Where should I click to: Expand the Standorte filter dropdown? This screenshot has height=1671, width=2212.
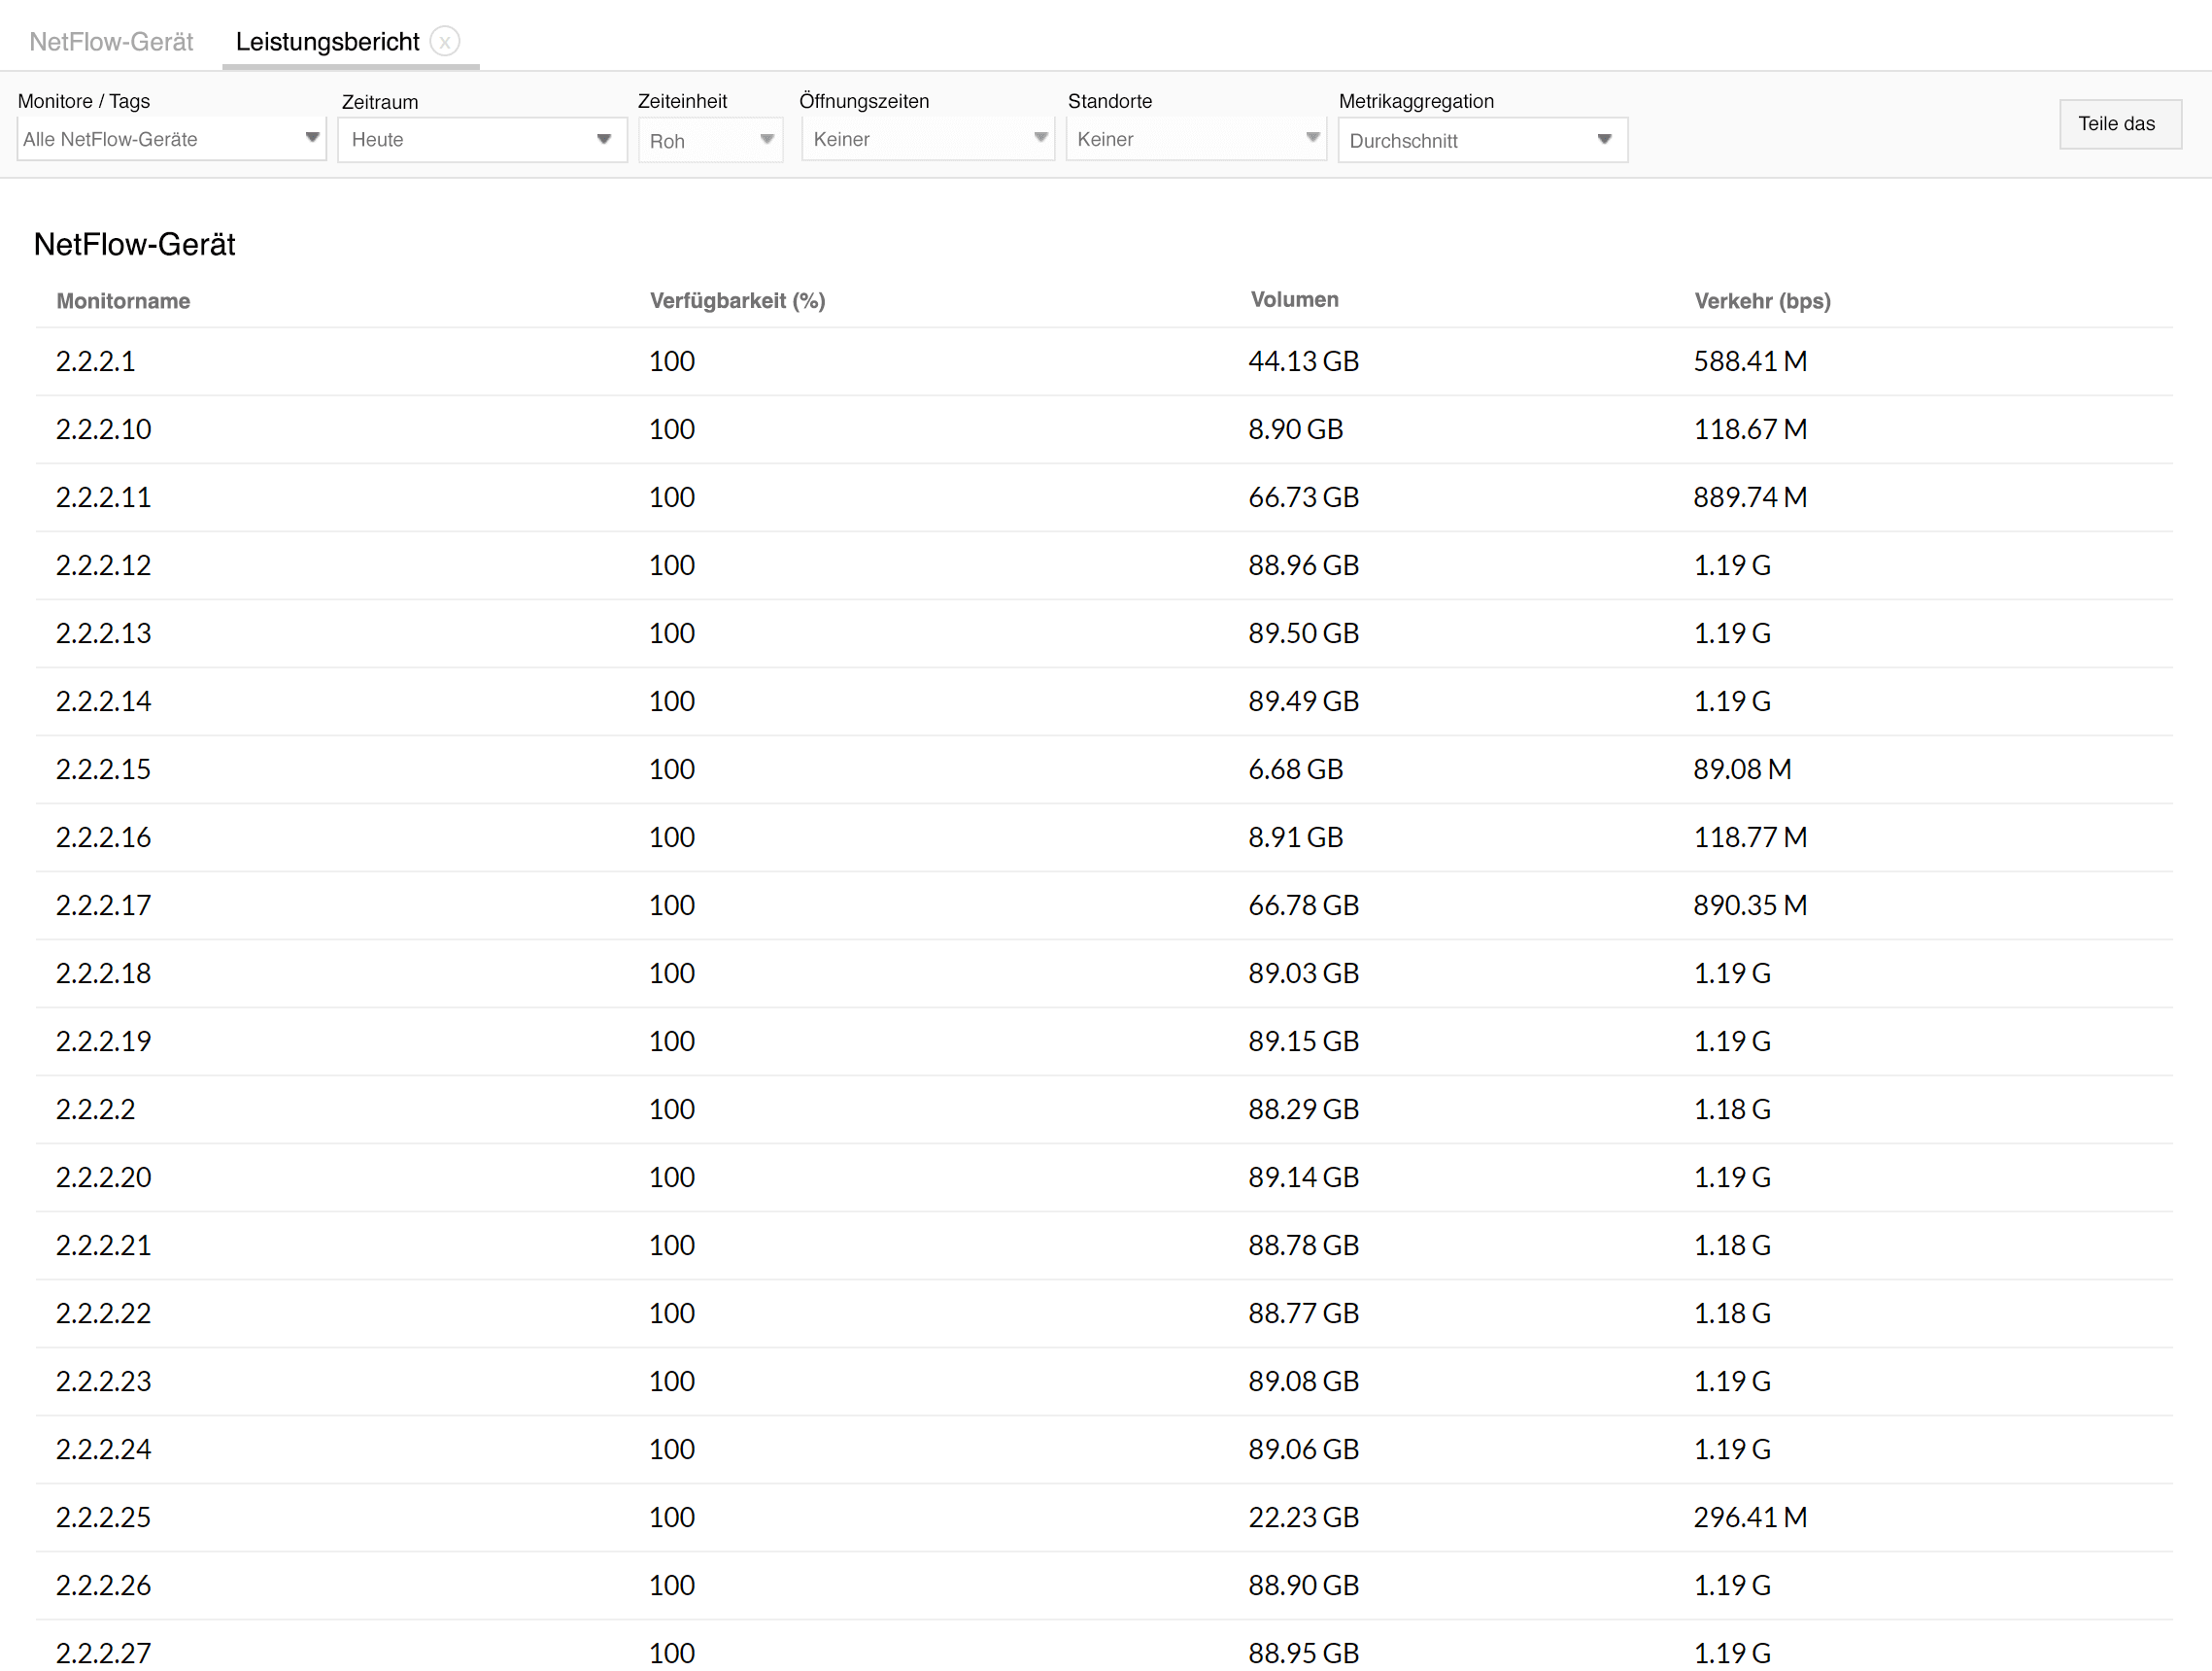tap(1308, 141)
